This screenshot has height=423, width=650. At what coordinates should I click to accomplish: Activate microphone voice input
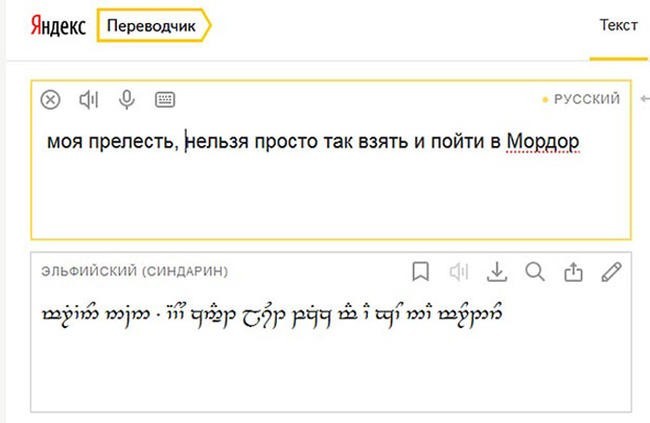click(127, 100)
